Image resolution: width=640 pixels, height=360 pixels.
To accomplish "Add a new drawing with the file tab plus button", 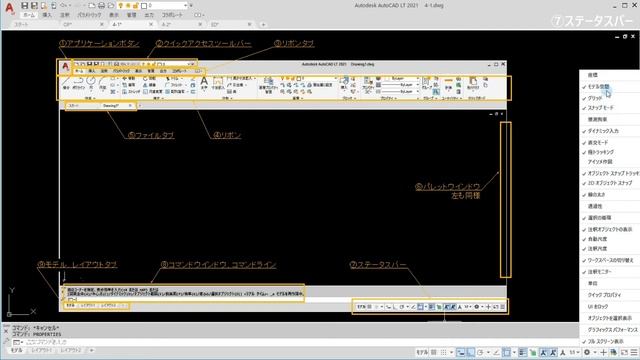I will 263,24.
